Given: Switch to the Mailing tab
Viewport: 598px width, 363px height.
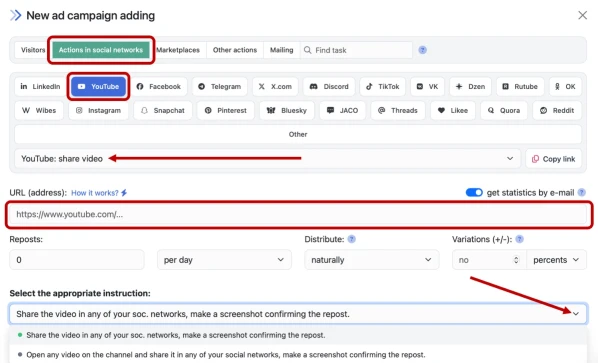Looking at the screenshot, I should 281,50.
